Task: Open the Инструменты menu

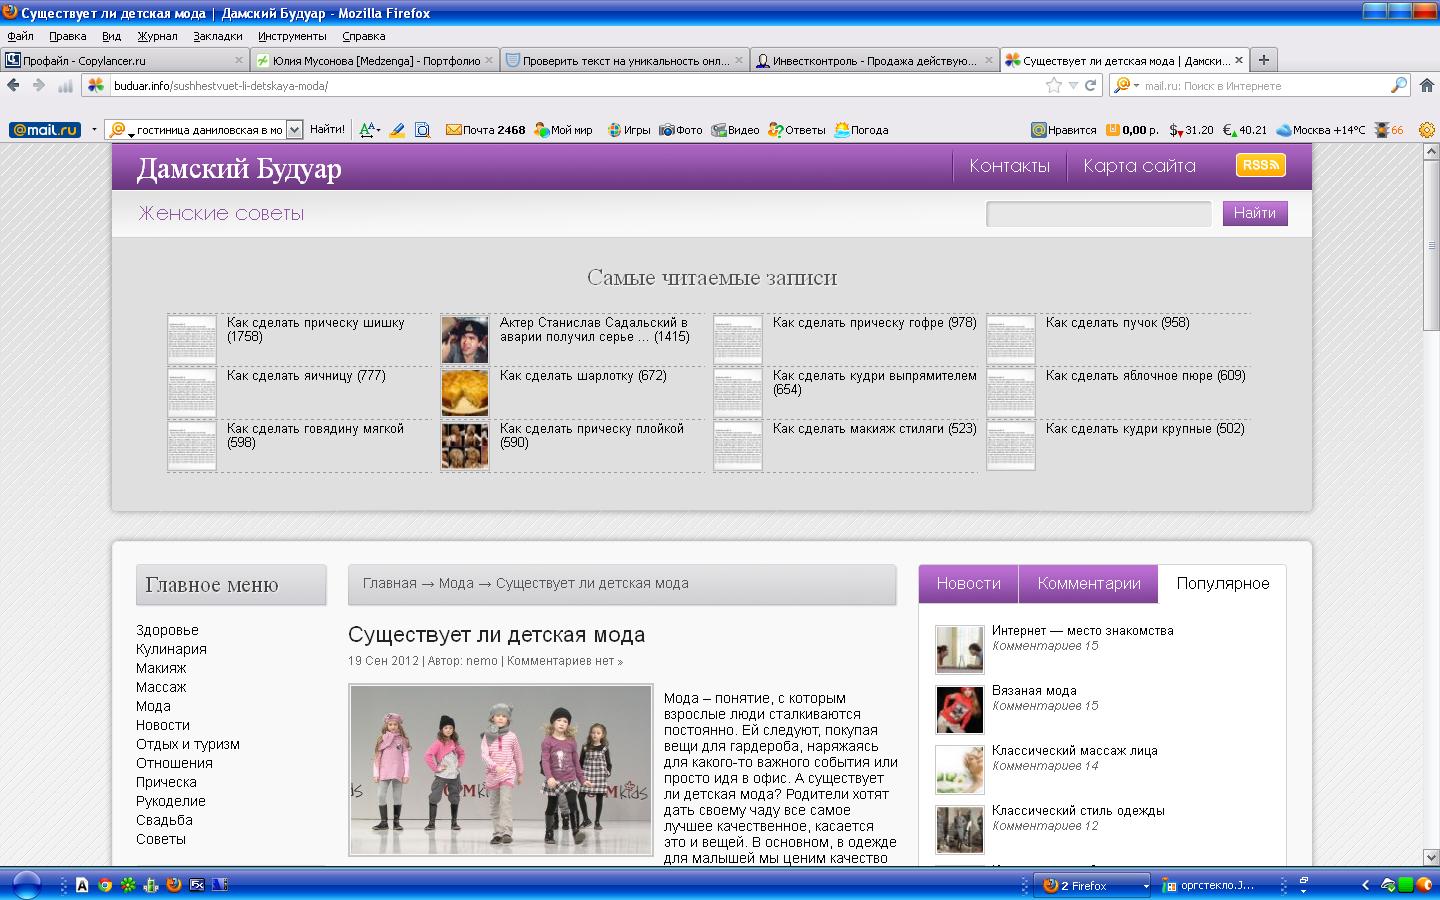Action: [x=292, y=36]
